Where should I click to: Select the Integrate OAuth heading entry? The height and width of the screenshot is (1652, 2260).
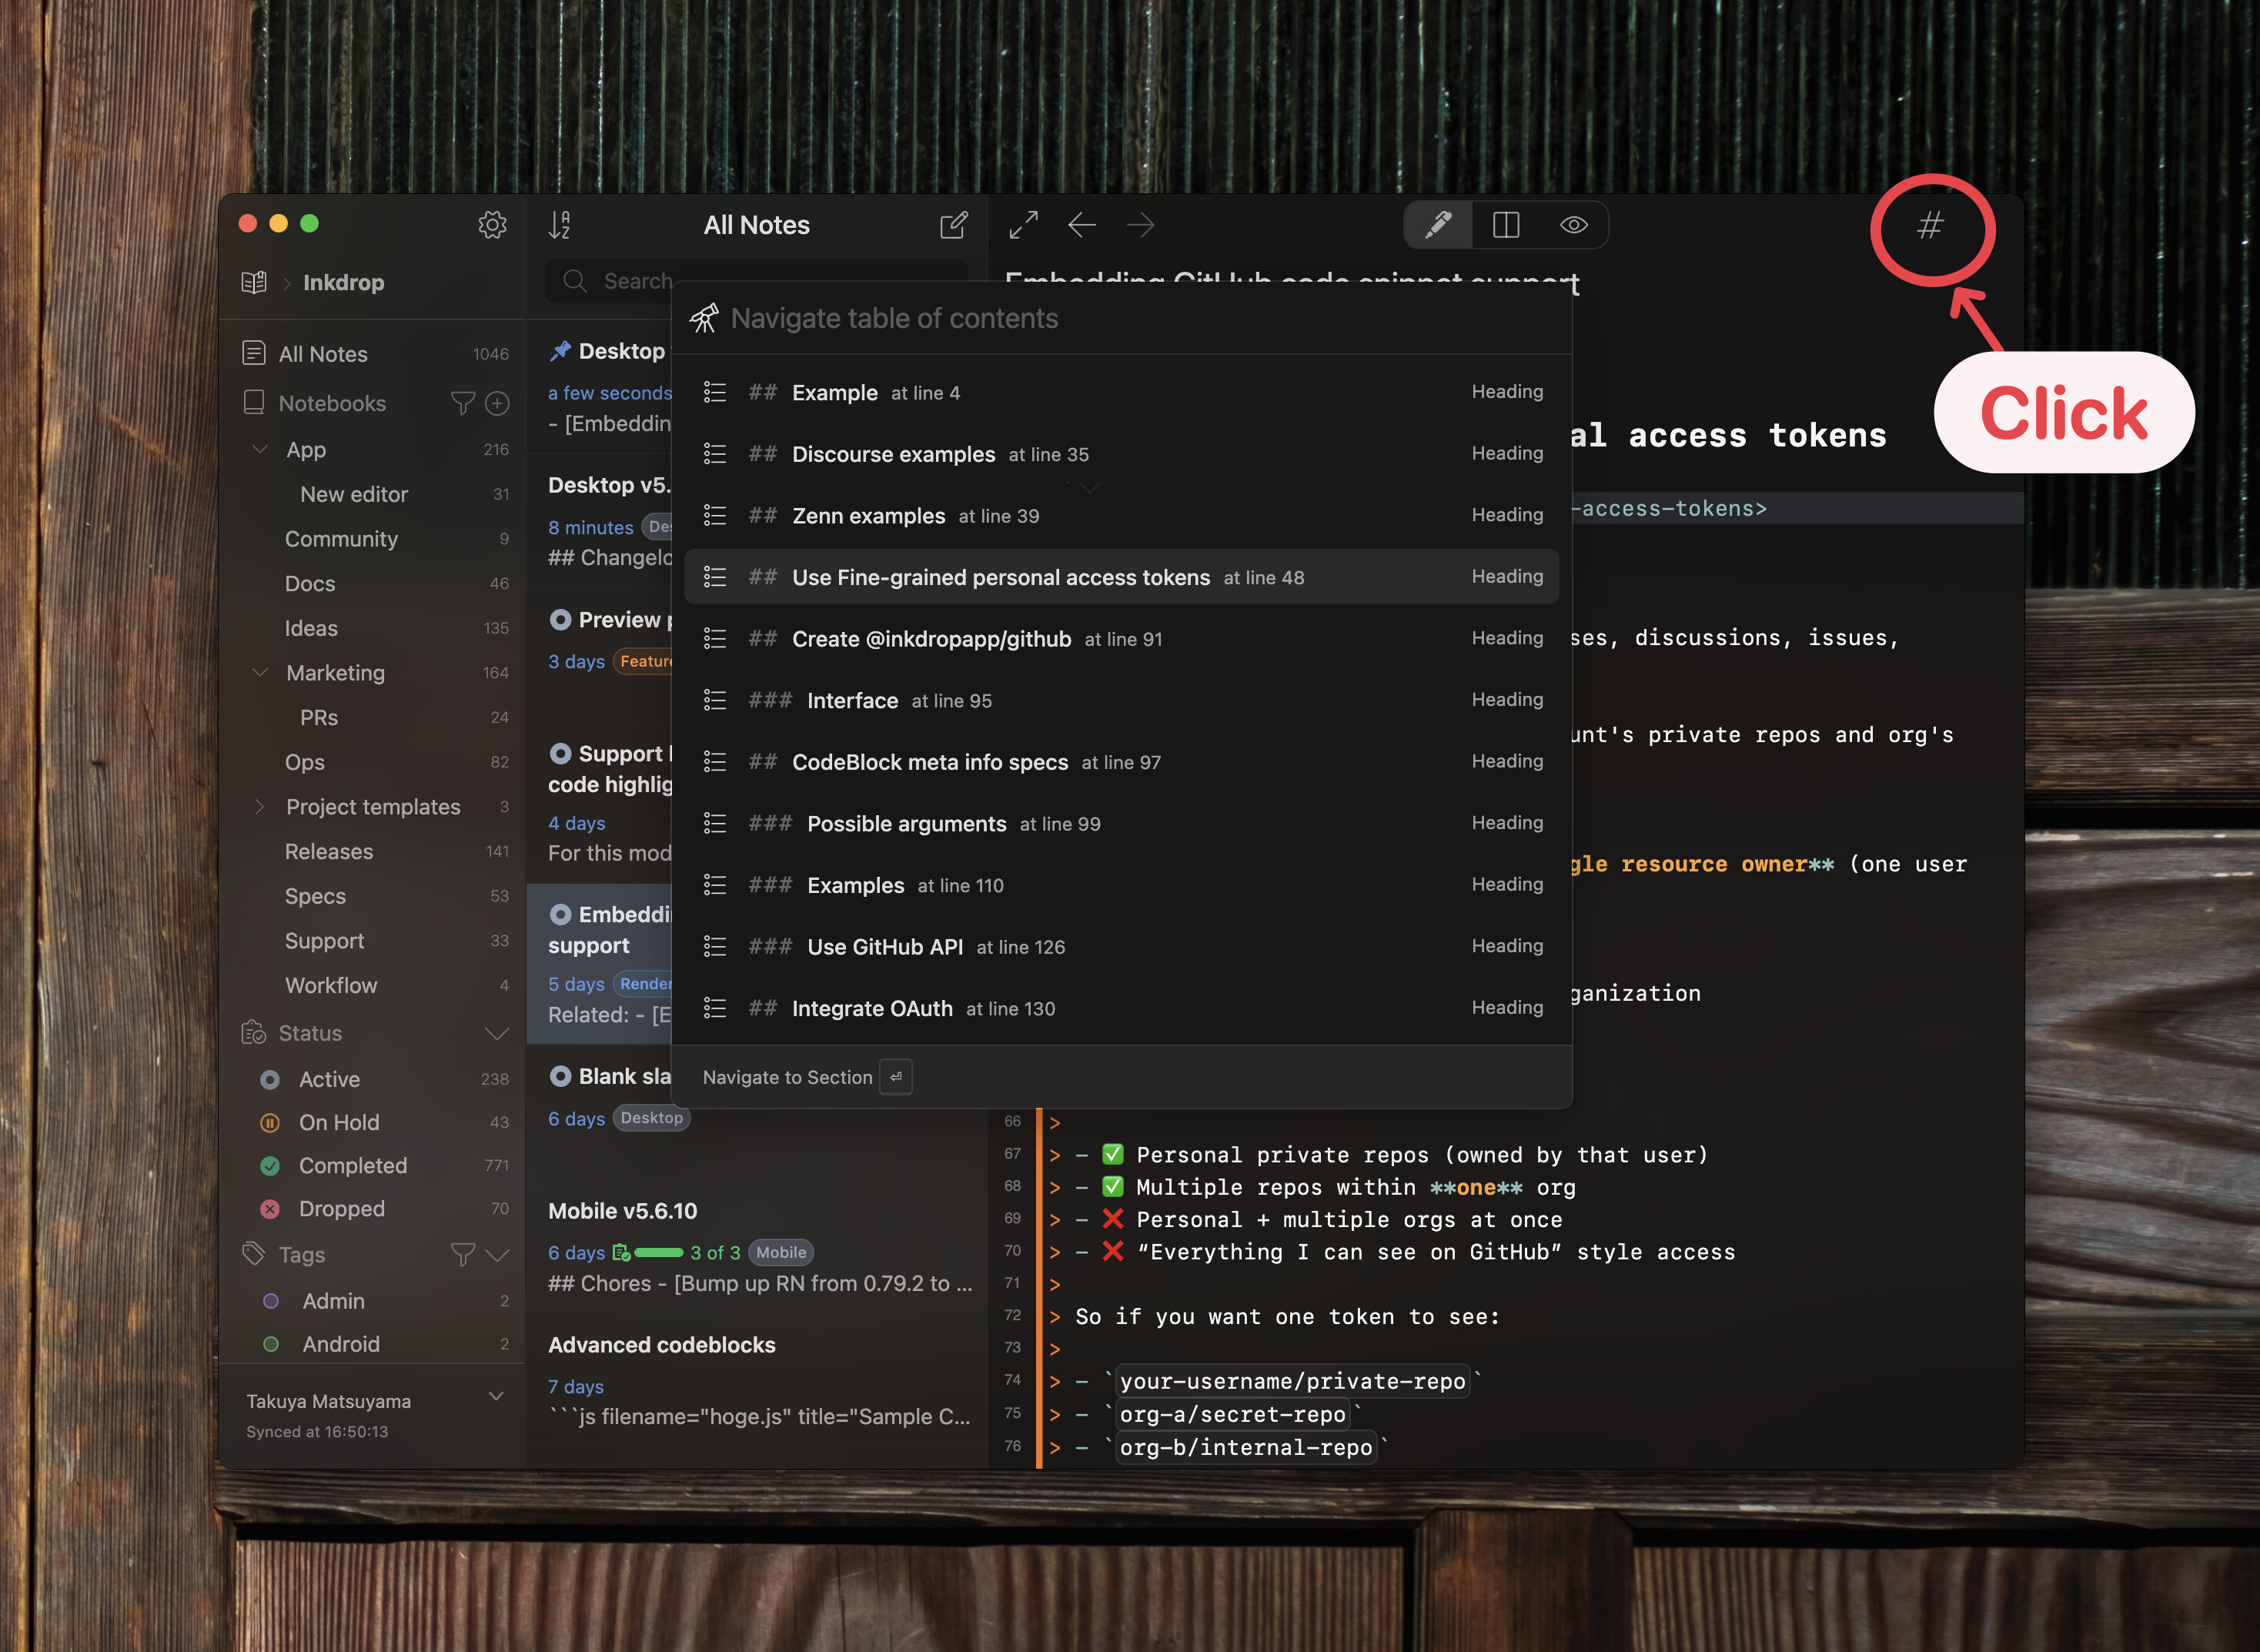[871, 1008]
